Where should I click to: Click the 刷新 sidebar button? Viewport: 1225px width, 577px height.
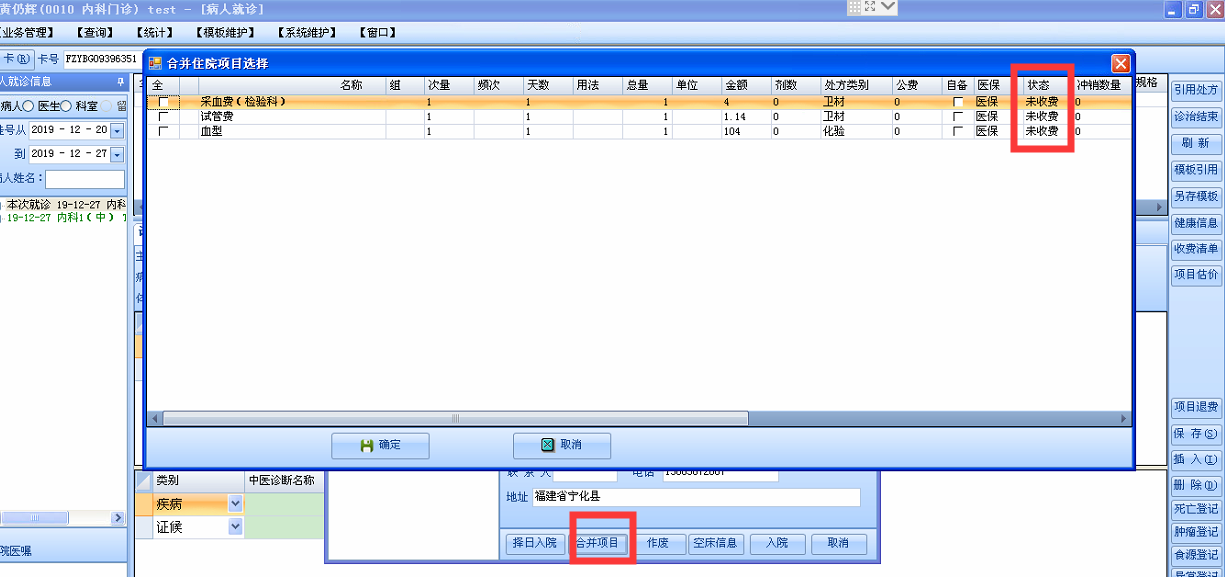[1196, 144]
